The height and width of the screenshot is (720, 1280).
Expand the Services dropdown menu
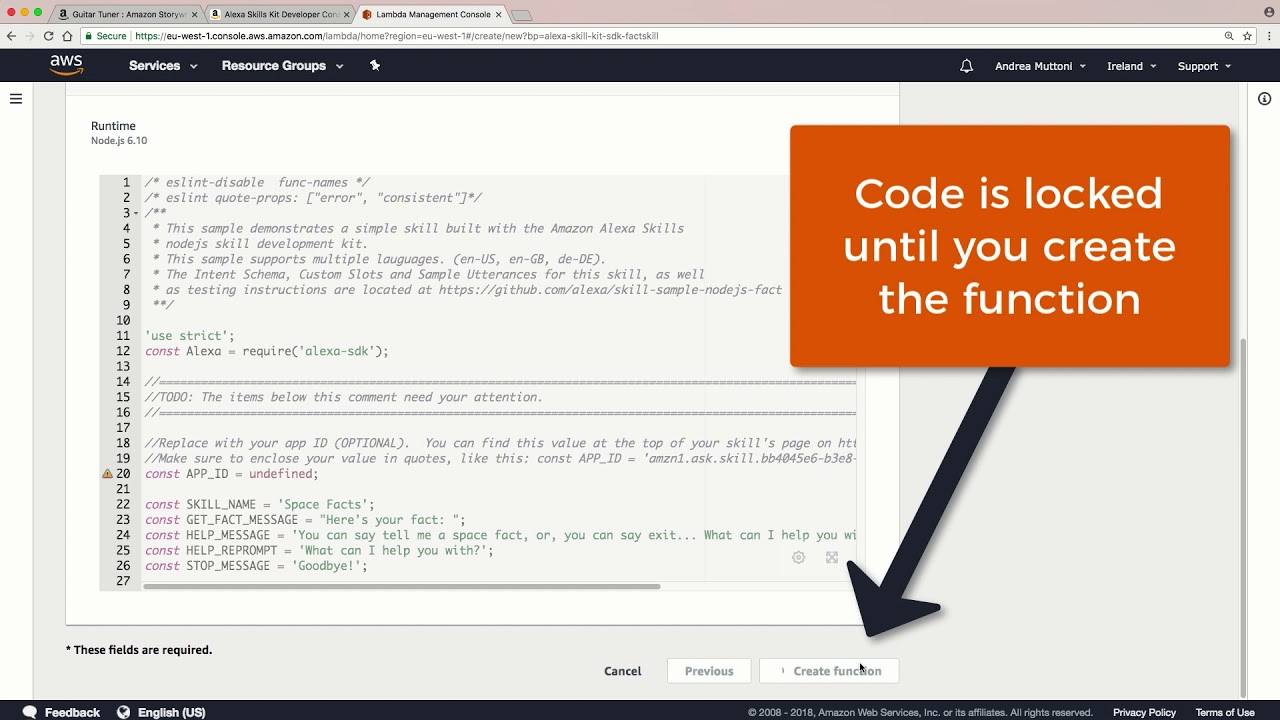[x=163, y=66]
